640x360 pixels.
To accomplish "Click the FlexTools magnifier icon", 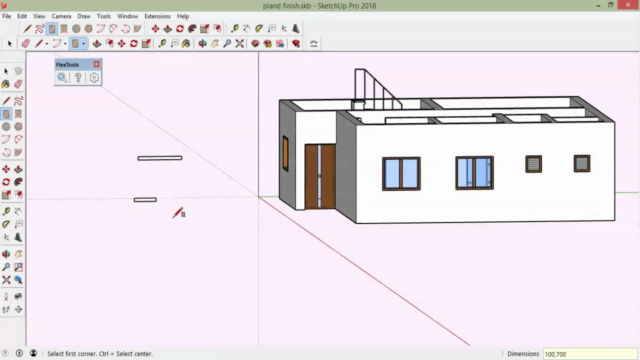I will pyautogui.click(x=62, y=78).
